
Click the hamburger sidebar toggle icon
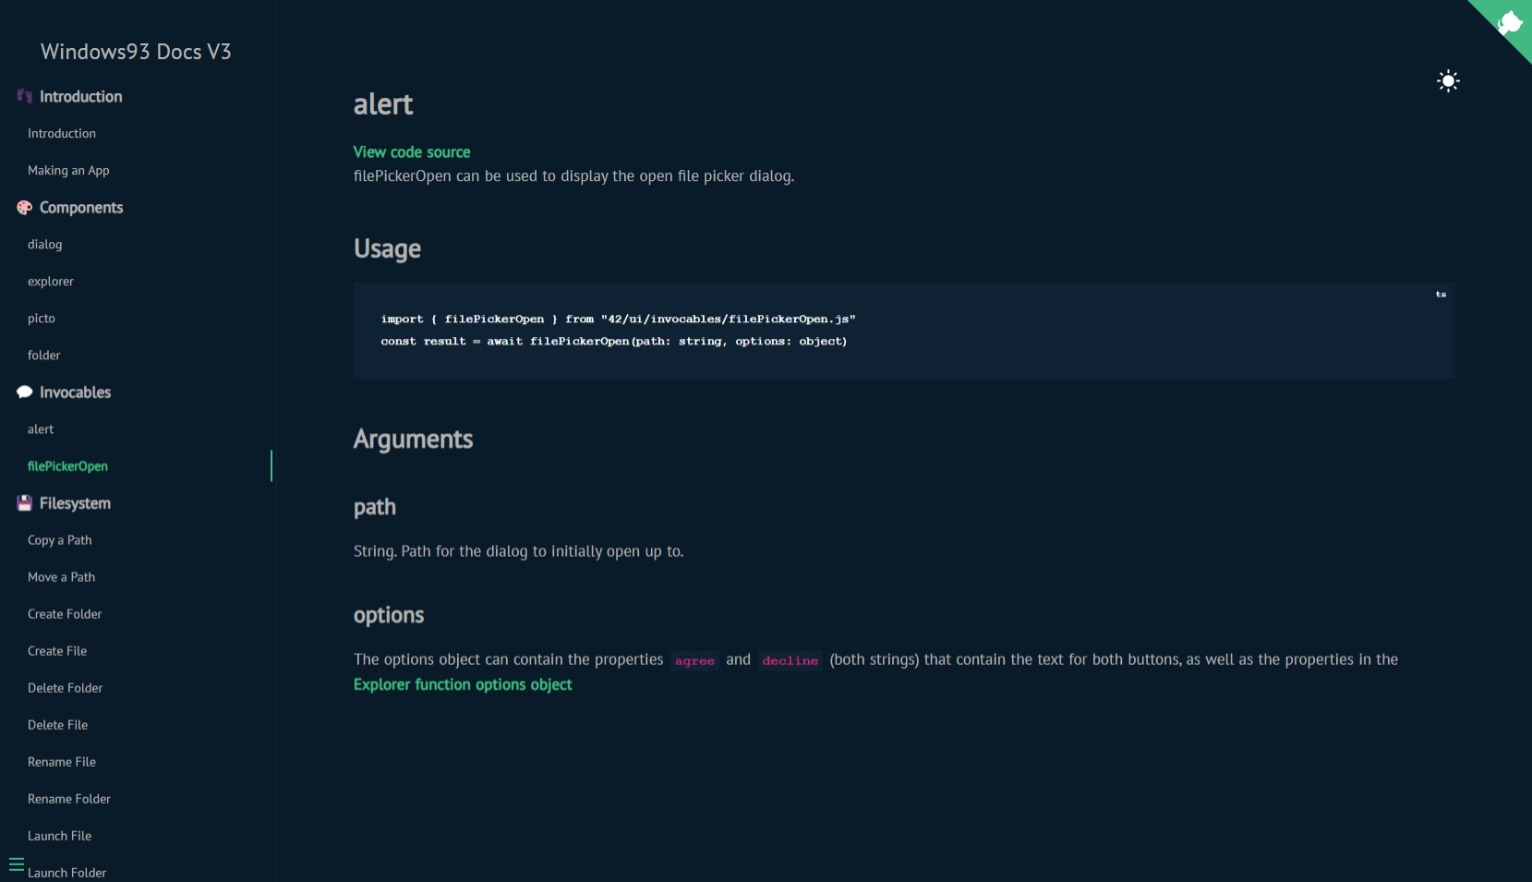[16, 864]
